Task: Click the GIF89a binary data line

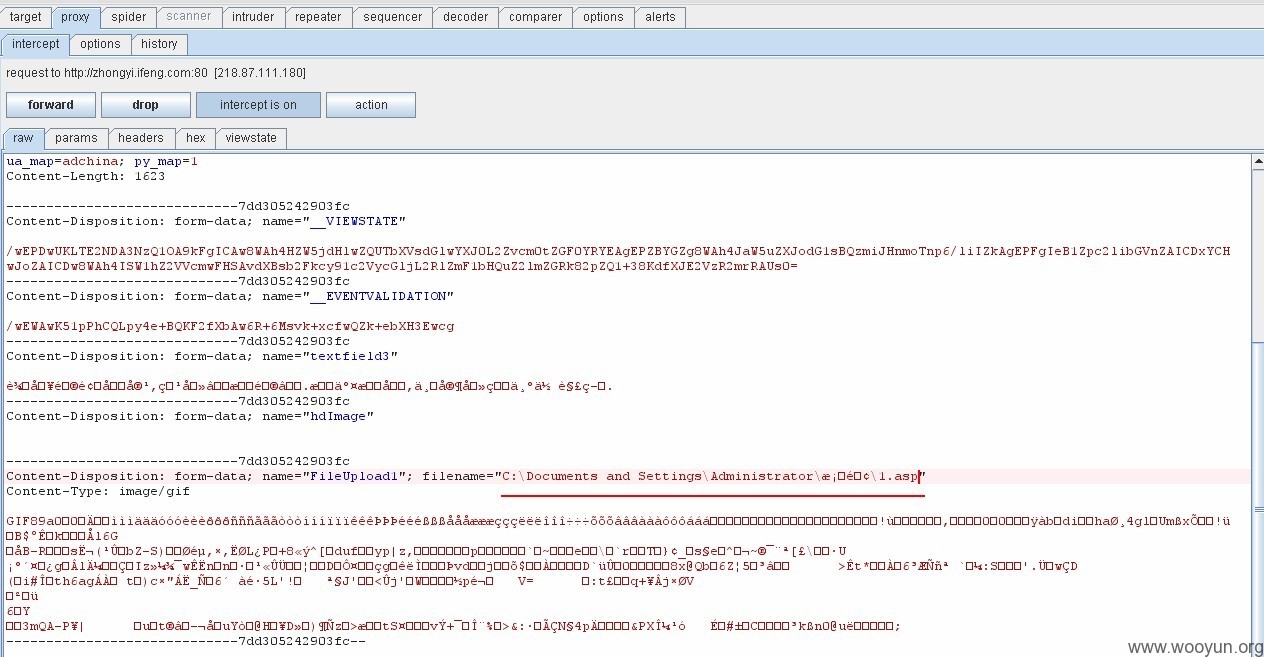Action: 618,521
